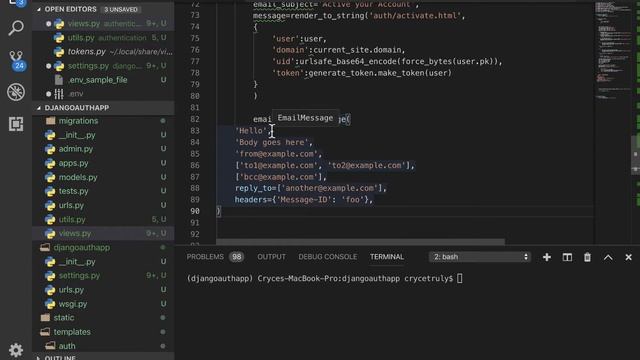Kill terminal with trash icon
This screenshot has width=640, height=360.
click(x=587, y=257)
